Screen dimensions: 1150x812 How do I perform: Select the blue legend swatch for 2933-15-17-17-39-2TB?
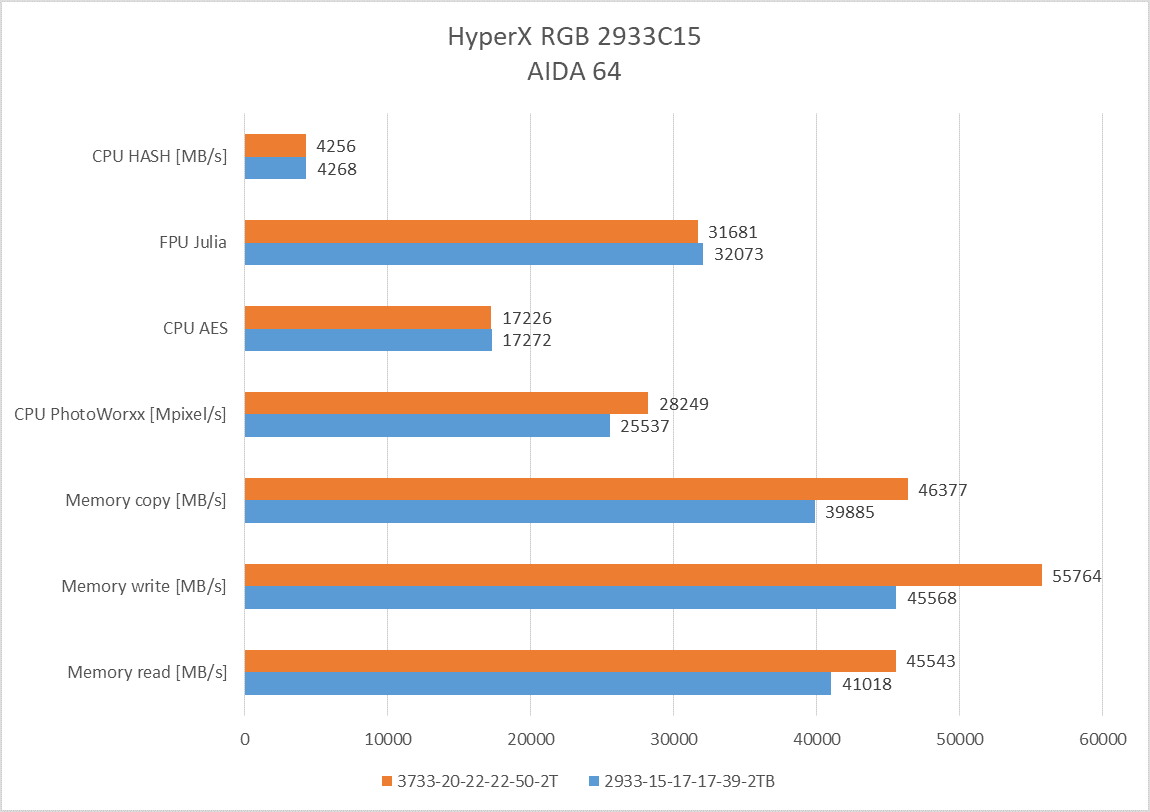(594, 782)
